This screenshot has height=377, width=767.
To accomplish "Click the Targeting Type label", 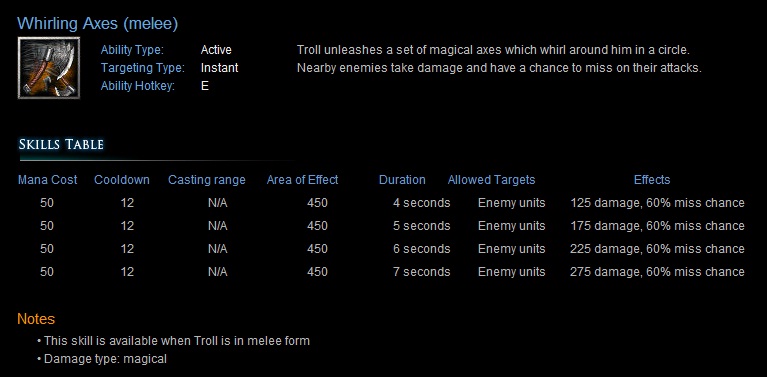I will click(143, 68).
